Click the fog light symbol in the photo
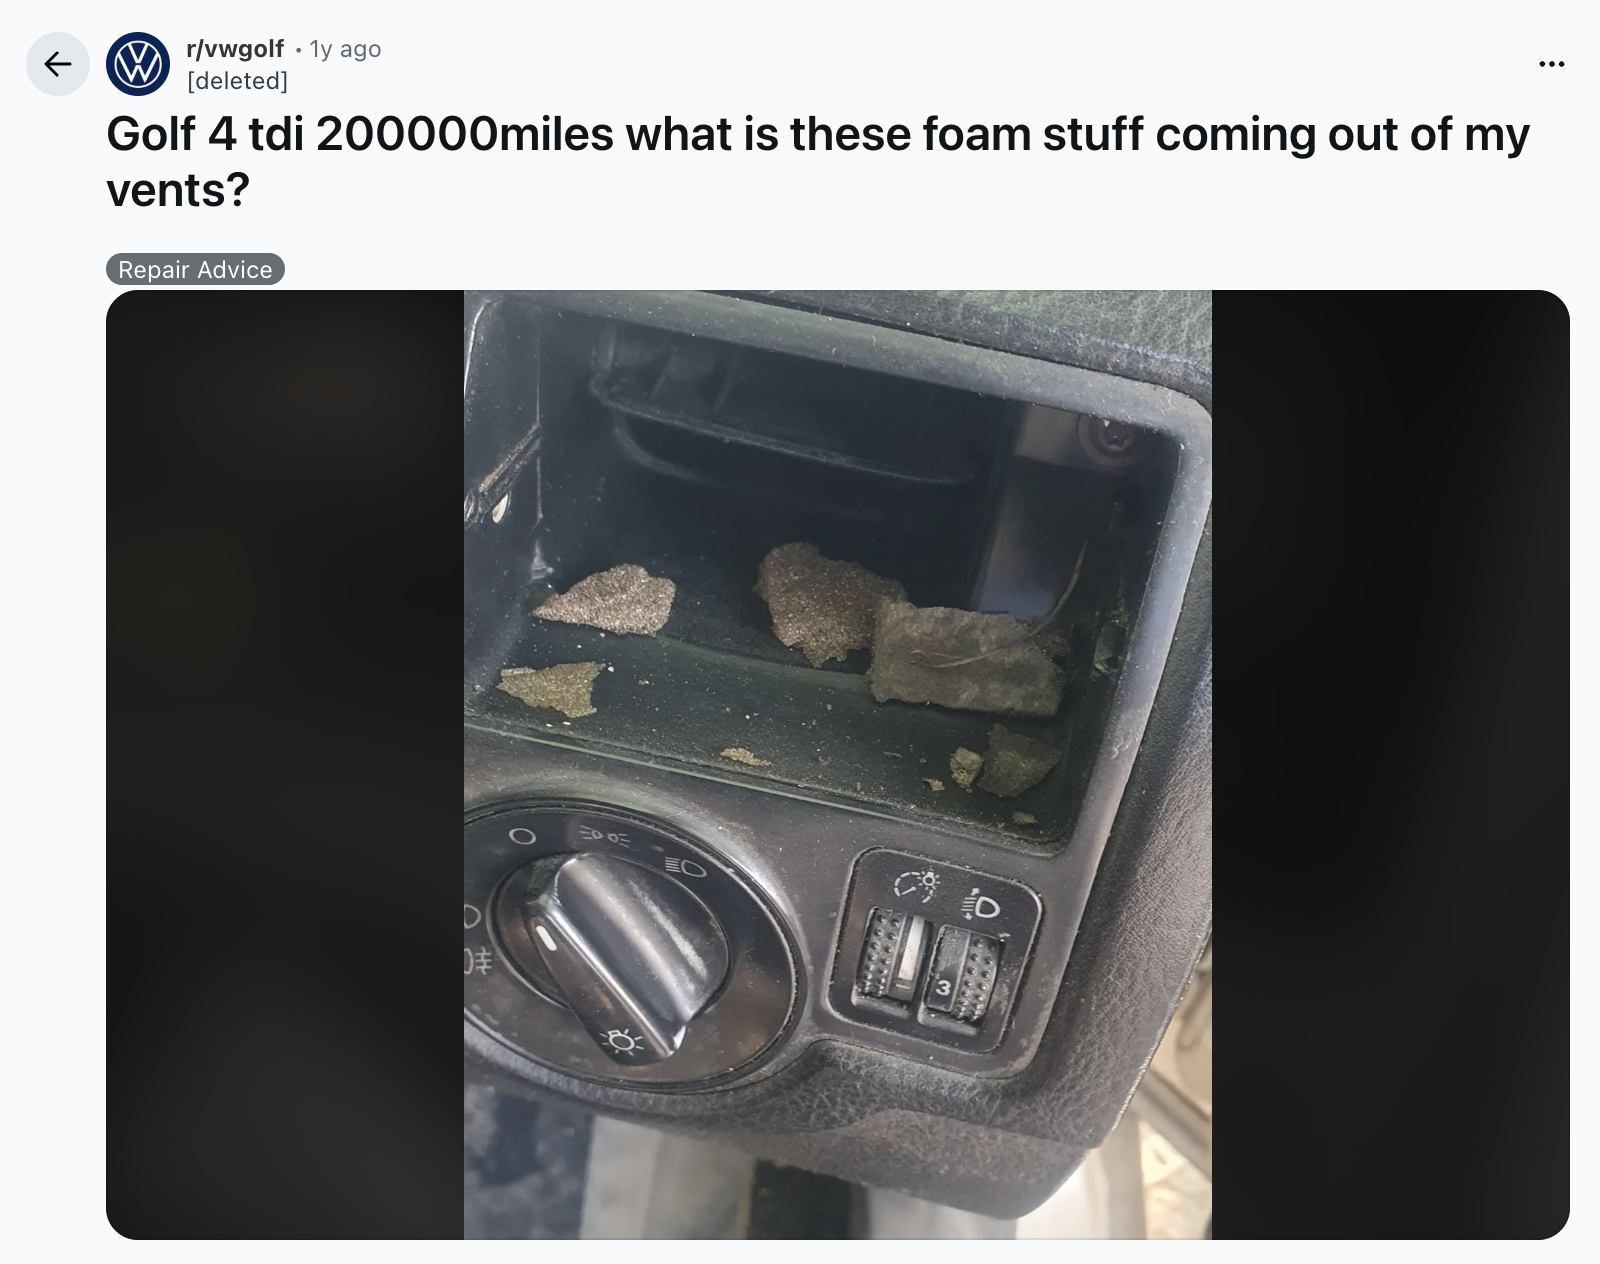Image resolution: width=1600 pixels, height=1264 pixels. tap(477, 964)
